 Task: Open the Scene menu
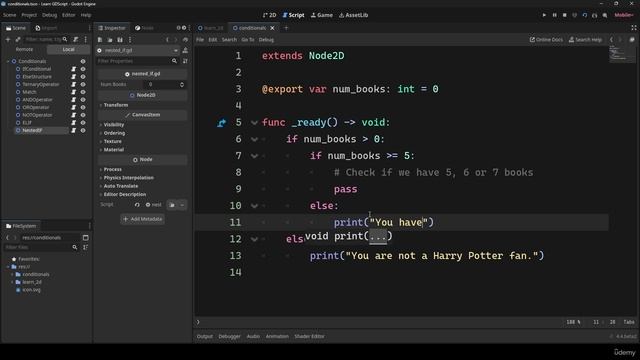9,15
